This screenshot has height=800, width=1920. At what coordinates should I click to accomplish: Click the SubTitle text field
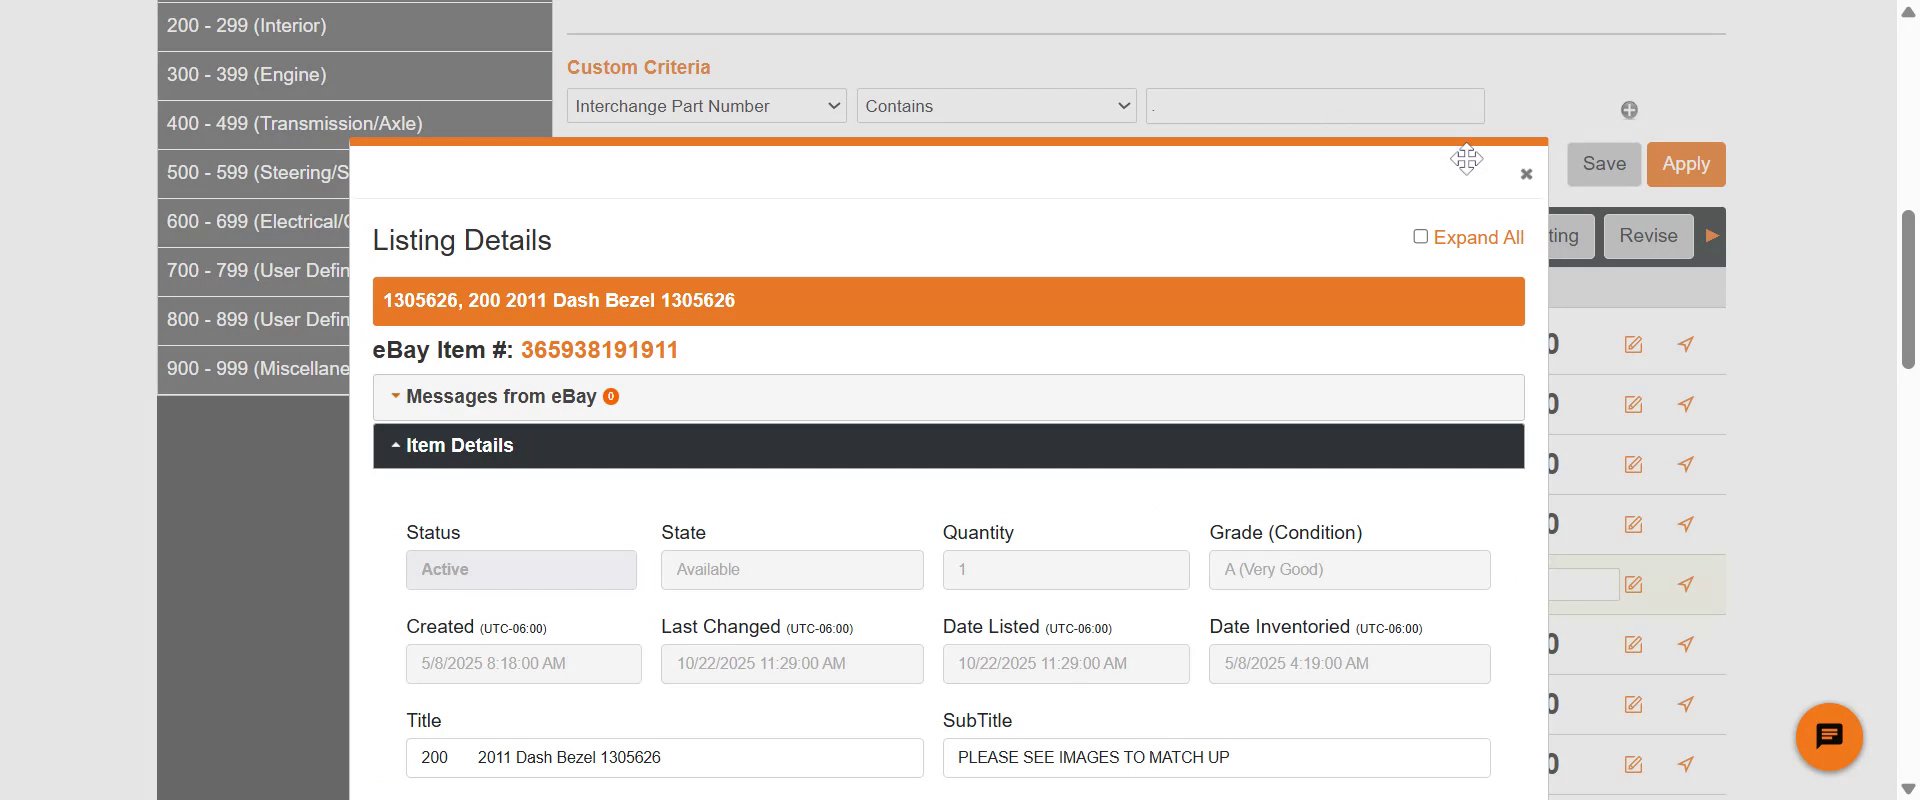[1216, 758]
